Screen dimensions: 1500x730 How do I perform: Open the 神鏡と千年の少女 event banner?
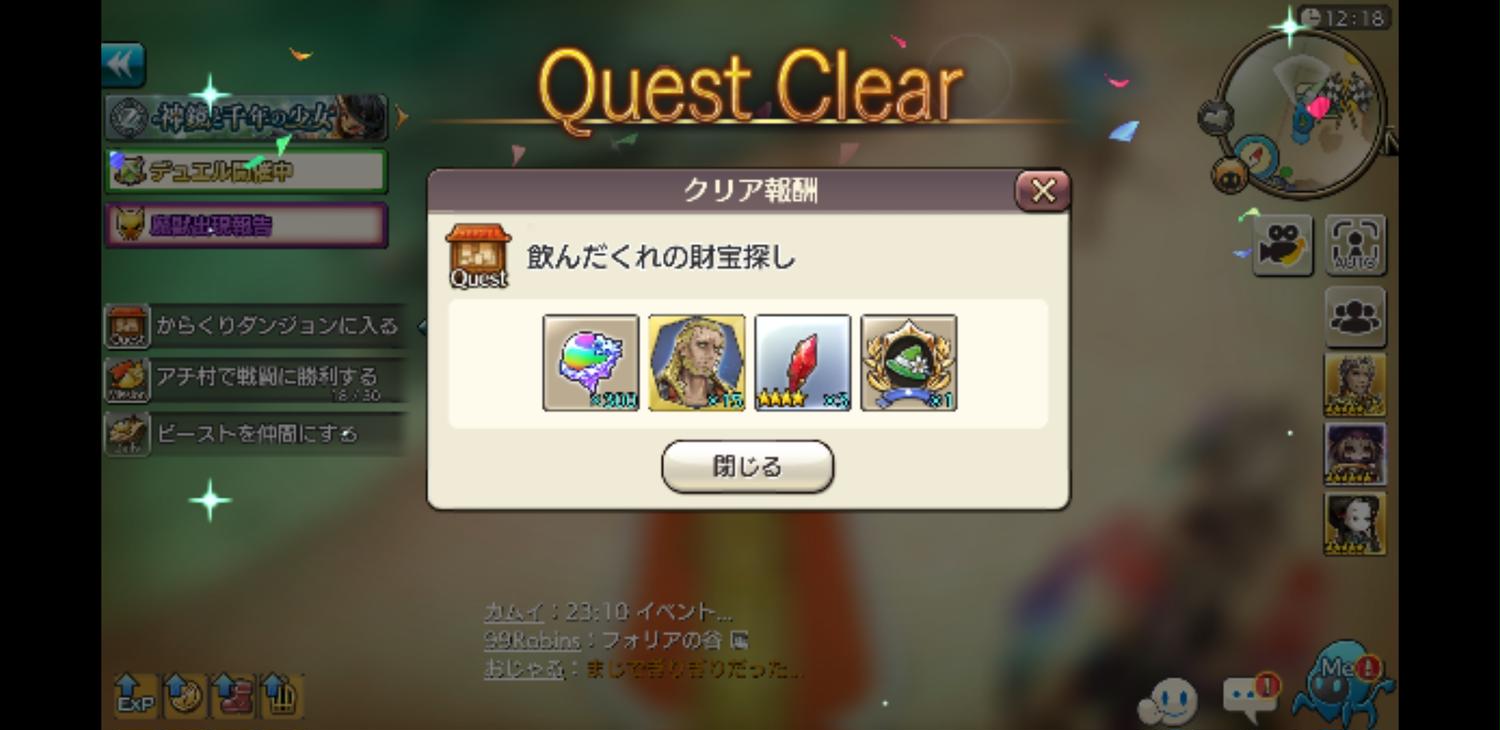coord(246,118)
